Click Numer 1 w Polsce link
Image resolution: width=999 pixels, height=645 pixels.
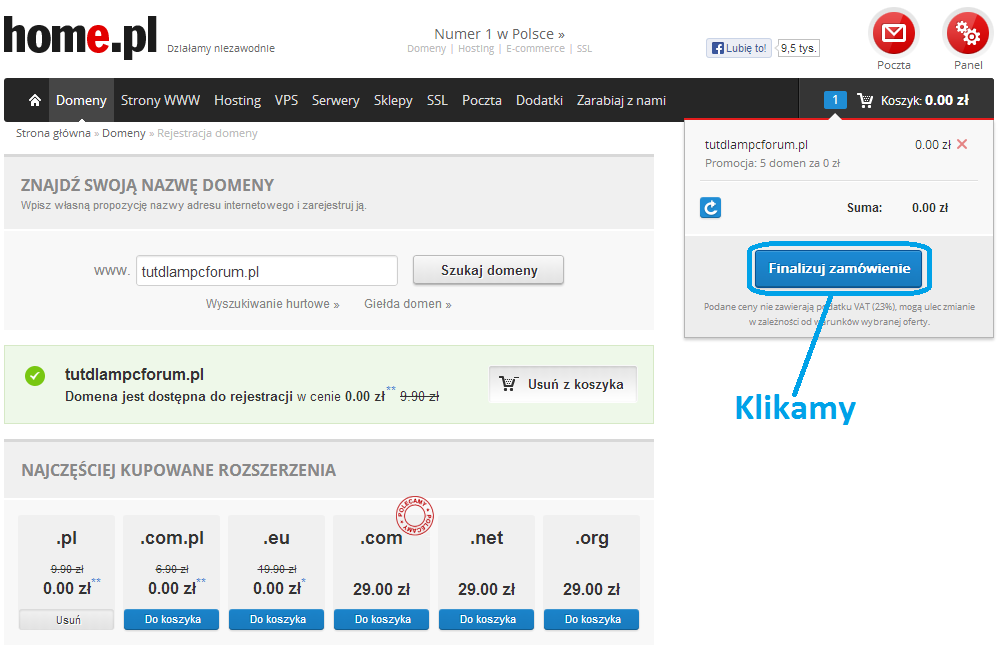[x=499, y=34]
